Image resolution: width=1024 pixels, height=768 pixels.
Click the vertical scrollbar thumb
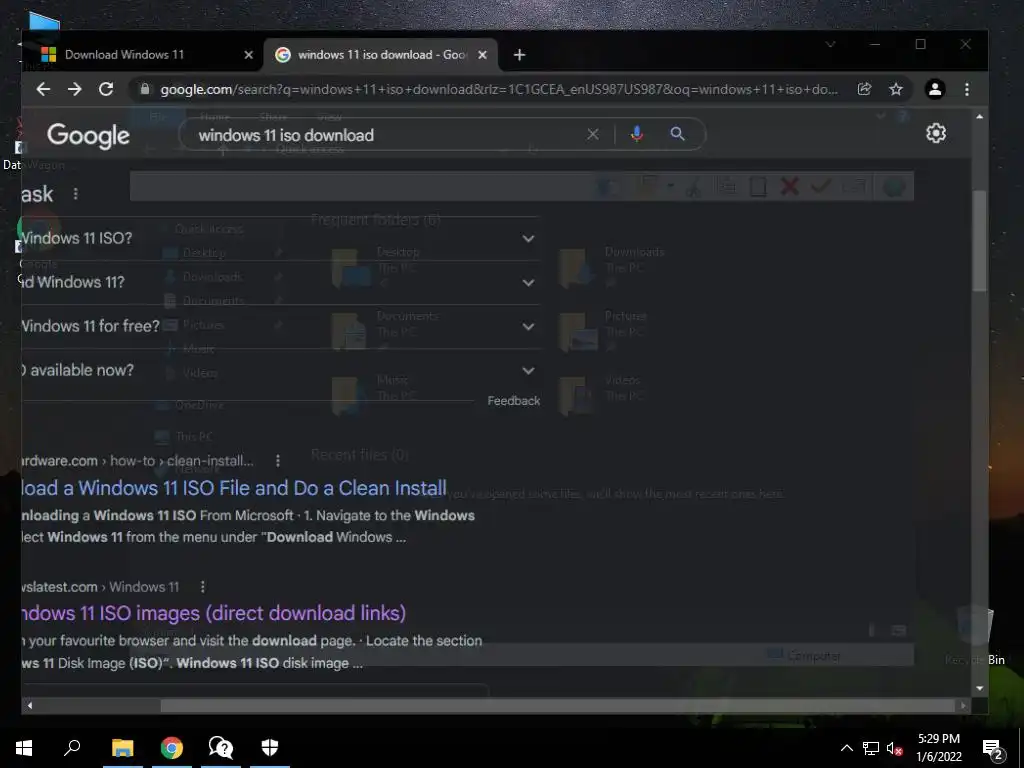[x=979, y=240]
